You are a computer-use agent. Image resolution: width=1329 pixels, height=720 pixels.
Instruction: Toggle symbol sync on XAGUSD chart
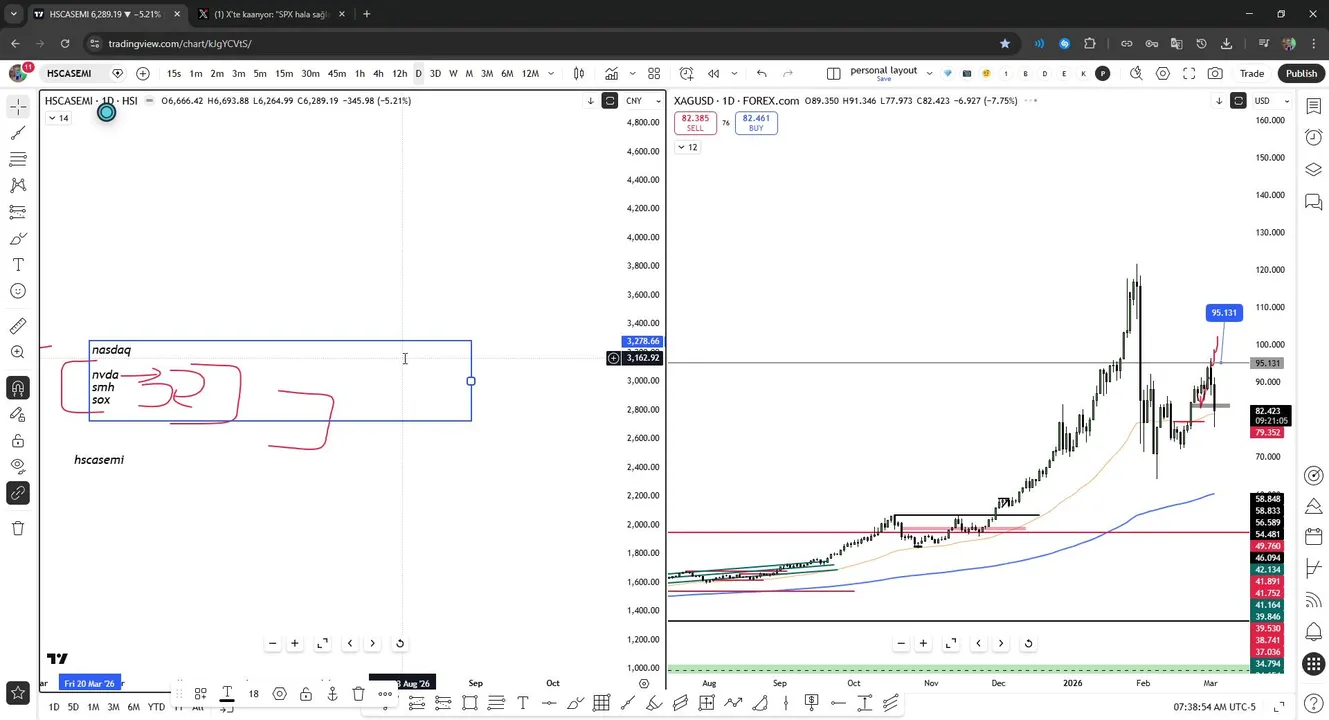pos(1238,101)
